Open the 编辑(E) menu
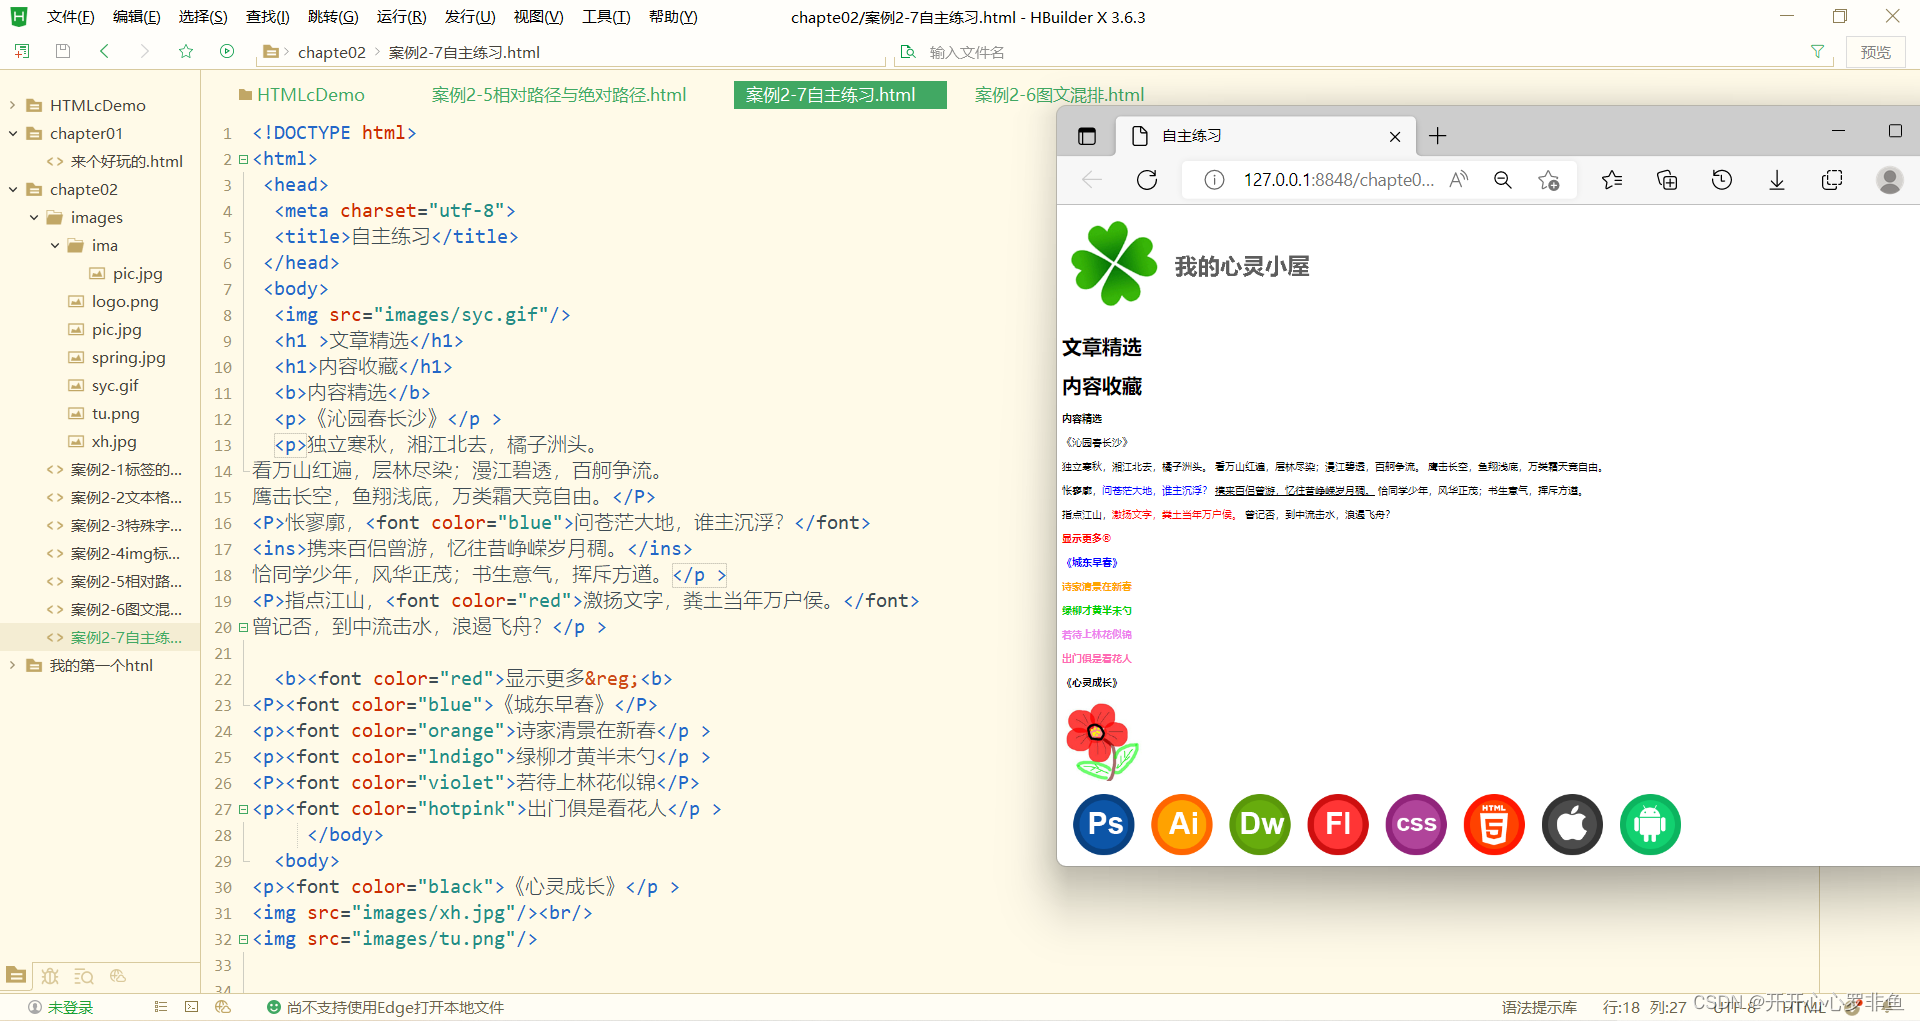 point(136,17)
